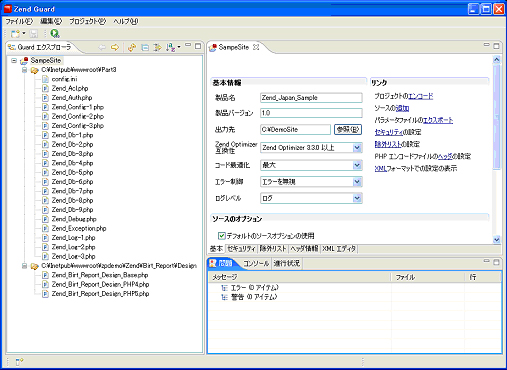Image resolution: width=507 pixels, height=370 pixels.
Task: Click the ソースの追加 link
Action: click(402, 108)
